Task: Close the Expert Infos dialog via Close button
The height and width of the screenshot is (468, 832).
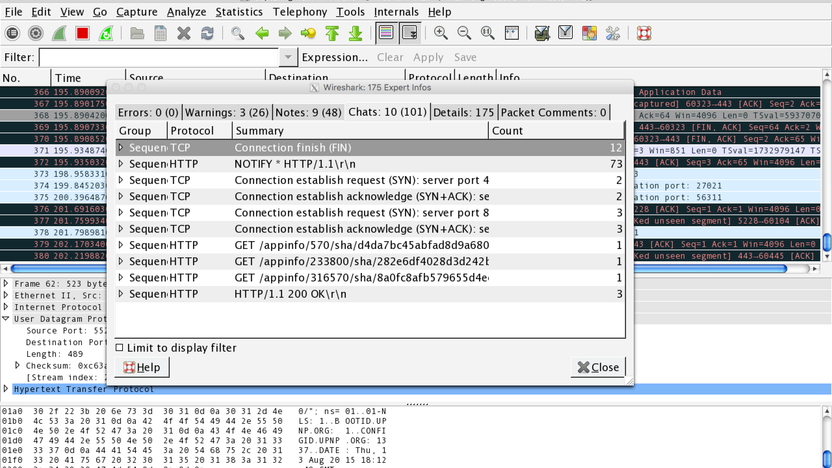Action: click(598, 367)
